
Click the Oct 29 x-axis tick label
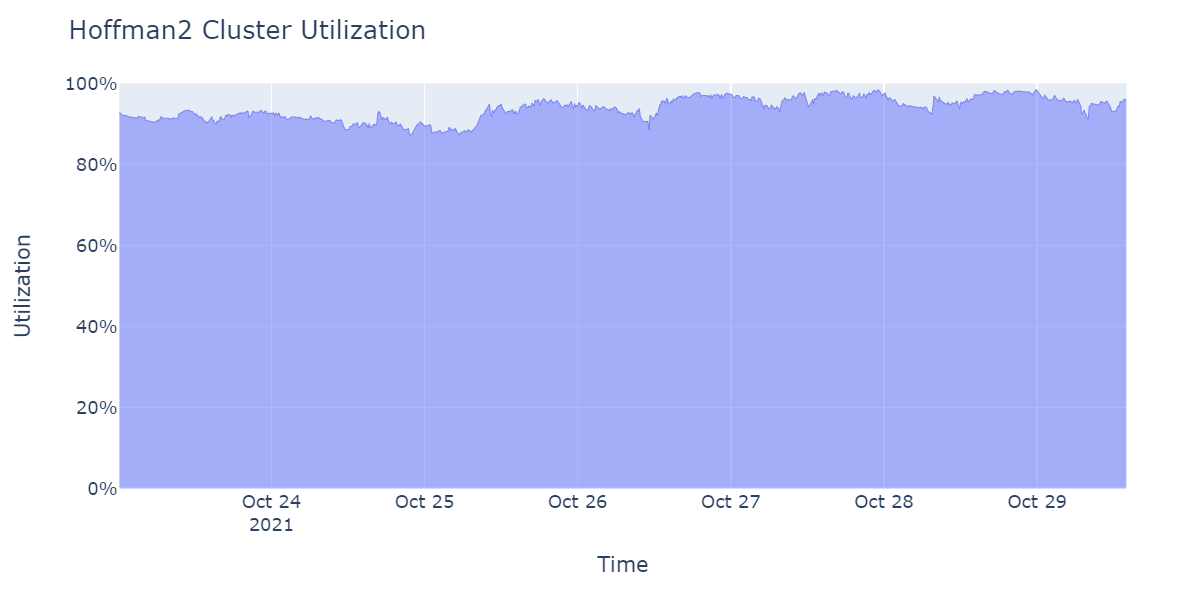pos(1037,502)
